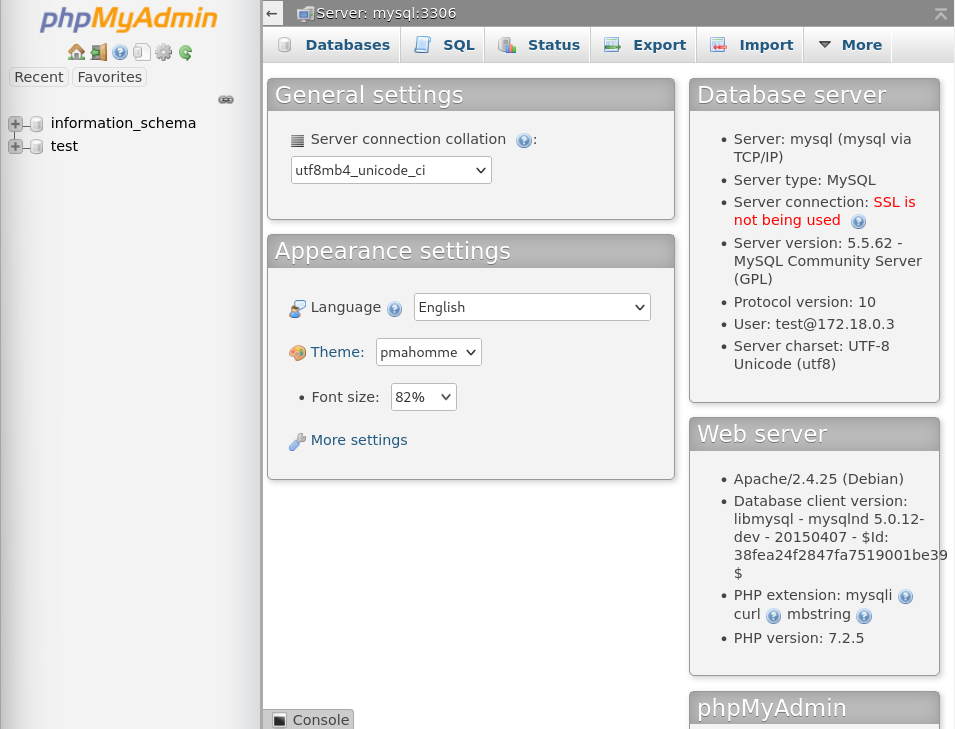This screenshot has height=729, width=955.
Task: Click help icon after mysqli extension
Action: point(906,597)
